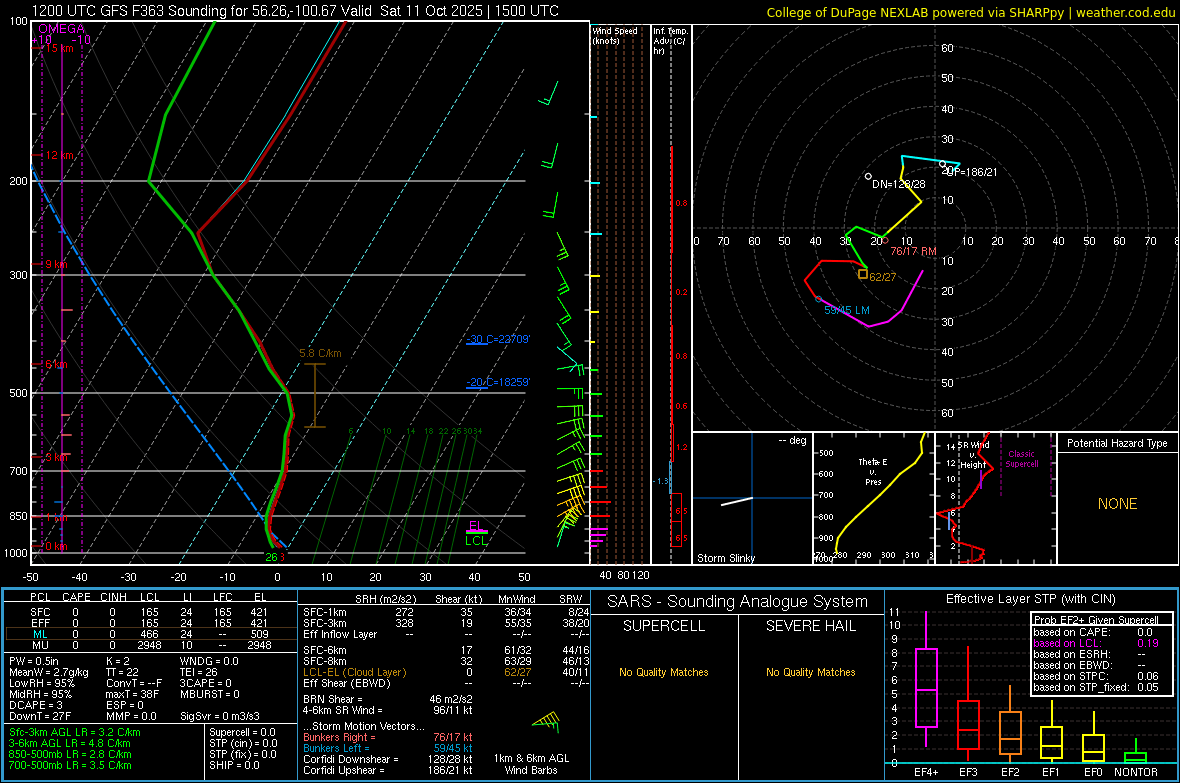
Task: Click the magenta based on LCL: 0.19 row
Action: tap(1096, 644)
